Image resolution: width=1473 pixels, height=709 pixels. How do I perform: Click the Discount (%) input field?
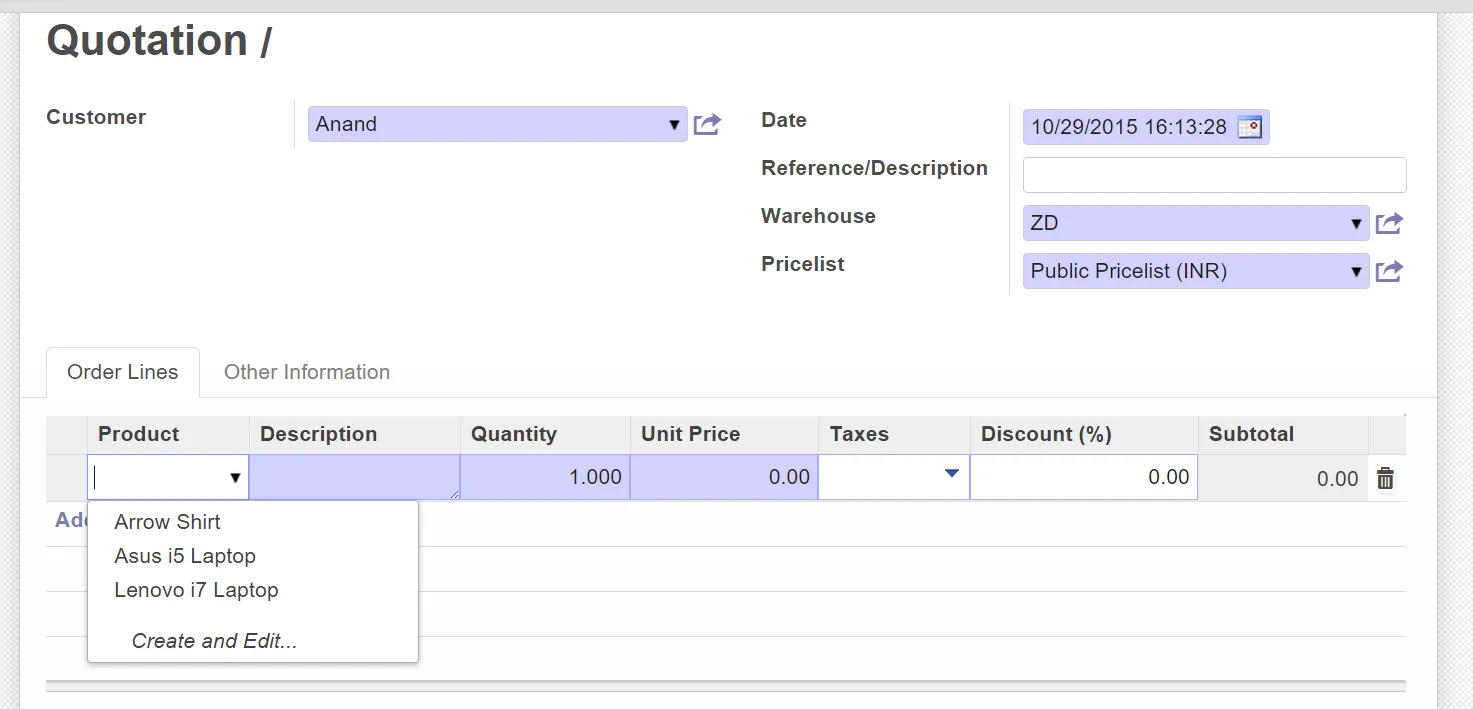point(1083,477)
